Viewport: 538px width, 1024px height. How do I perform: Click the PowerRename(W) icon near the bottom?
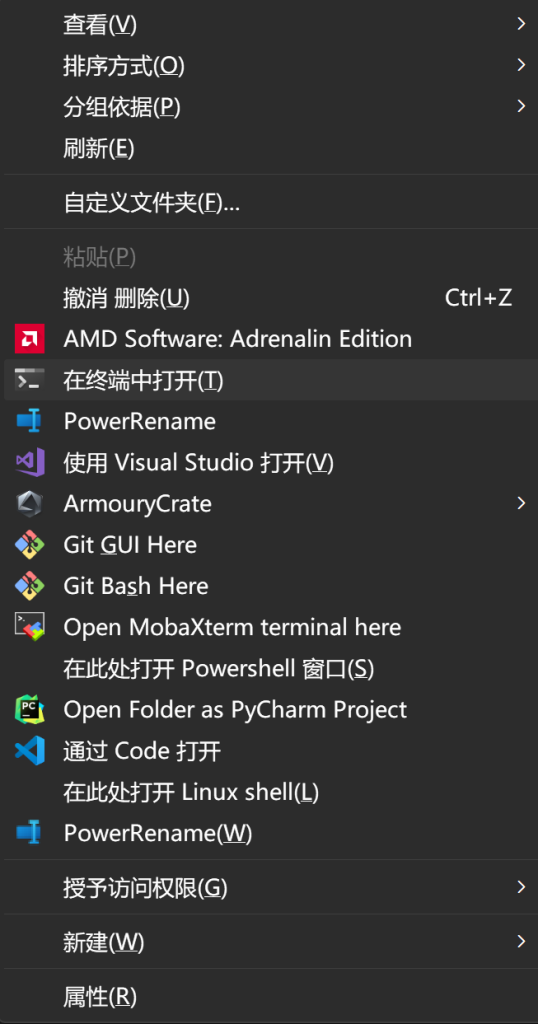click(x=29, y=833)
